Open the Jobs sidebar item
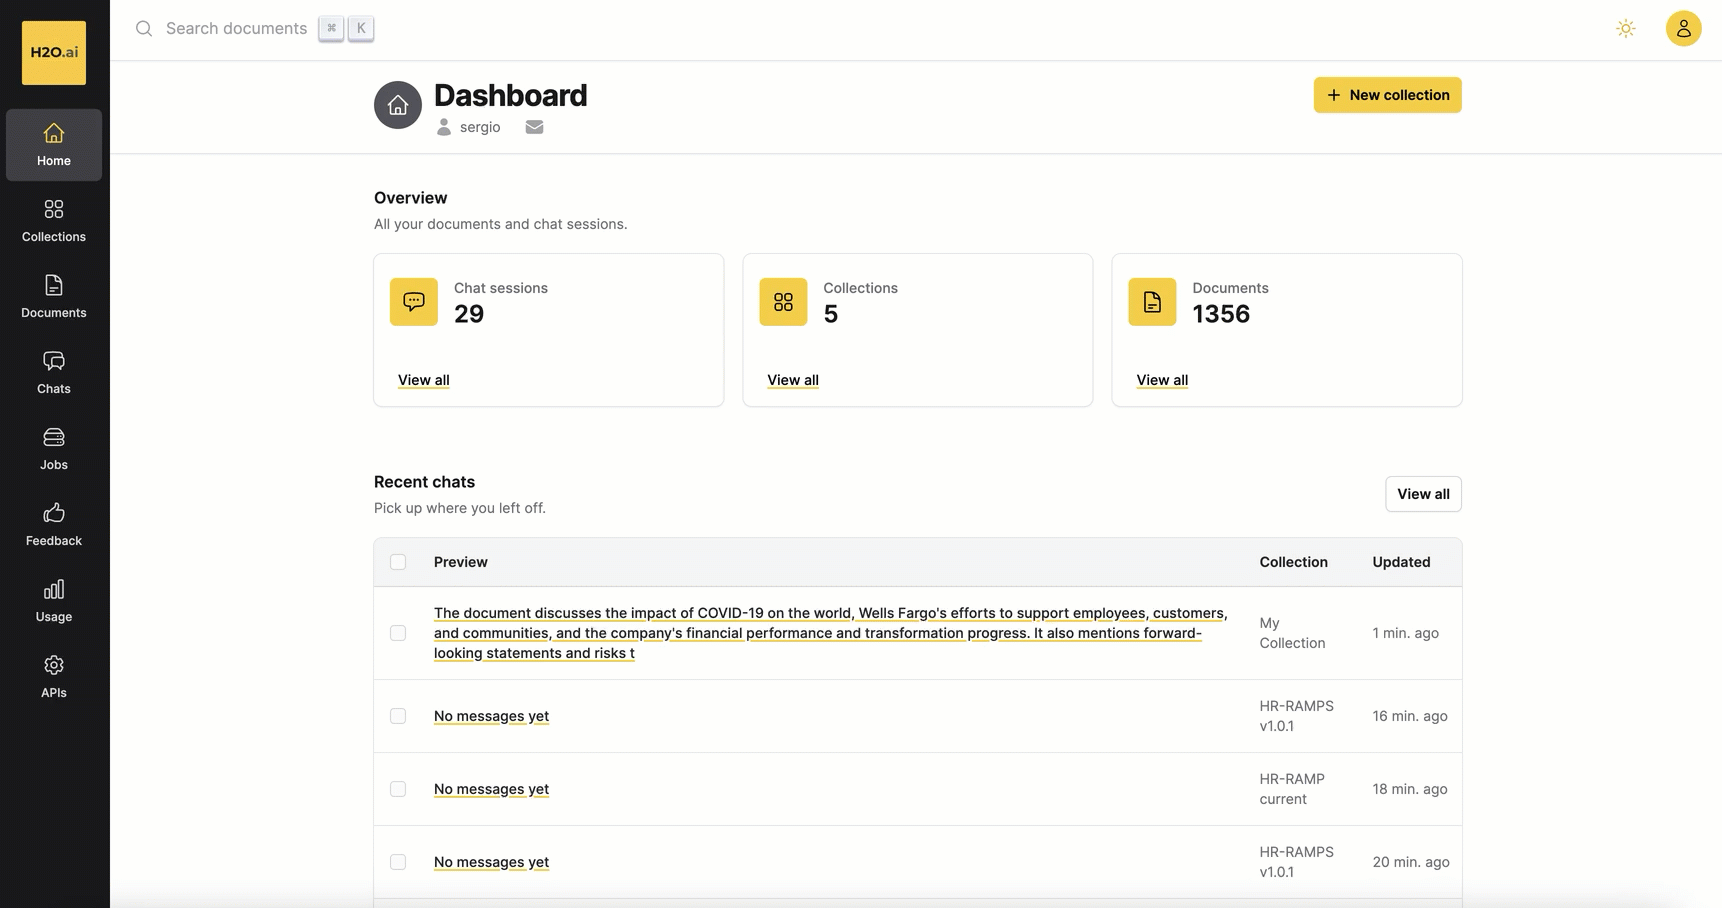 [x=54, y=449]
